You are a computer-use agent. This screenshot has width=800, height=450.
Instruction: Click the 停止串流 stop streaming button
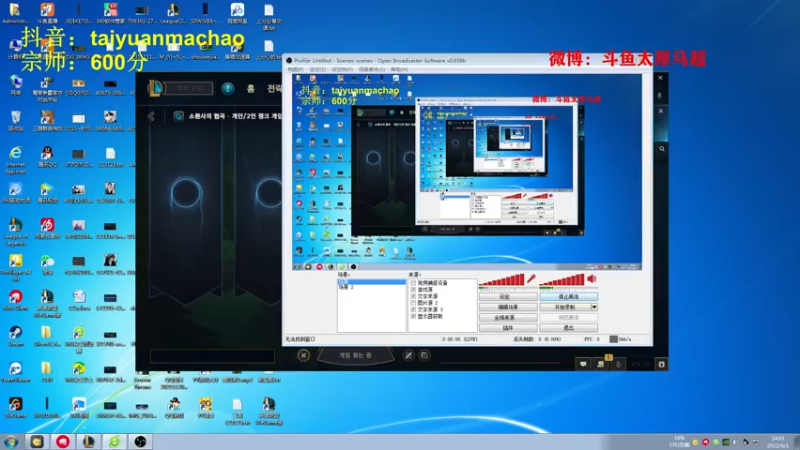(568, 296)
